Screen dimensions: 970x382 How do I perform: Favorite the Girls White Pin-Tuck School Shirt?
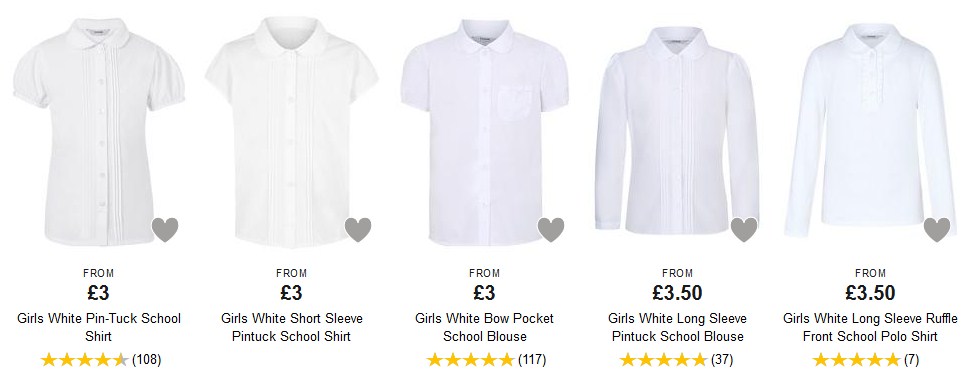pyautogui.click(x=165, y=230)
